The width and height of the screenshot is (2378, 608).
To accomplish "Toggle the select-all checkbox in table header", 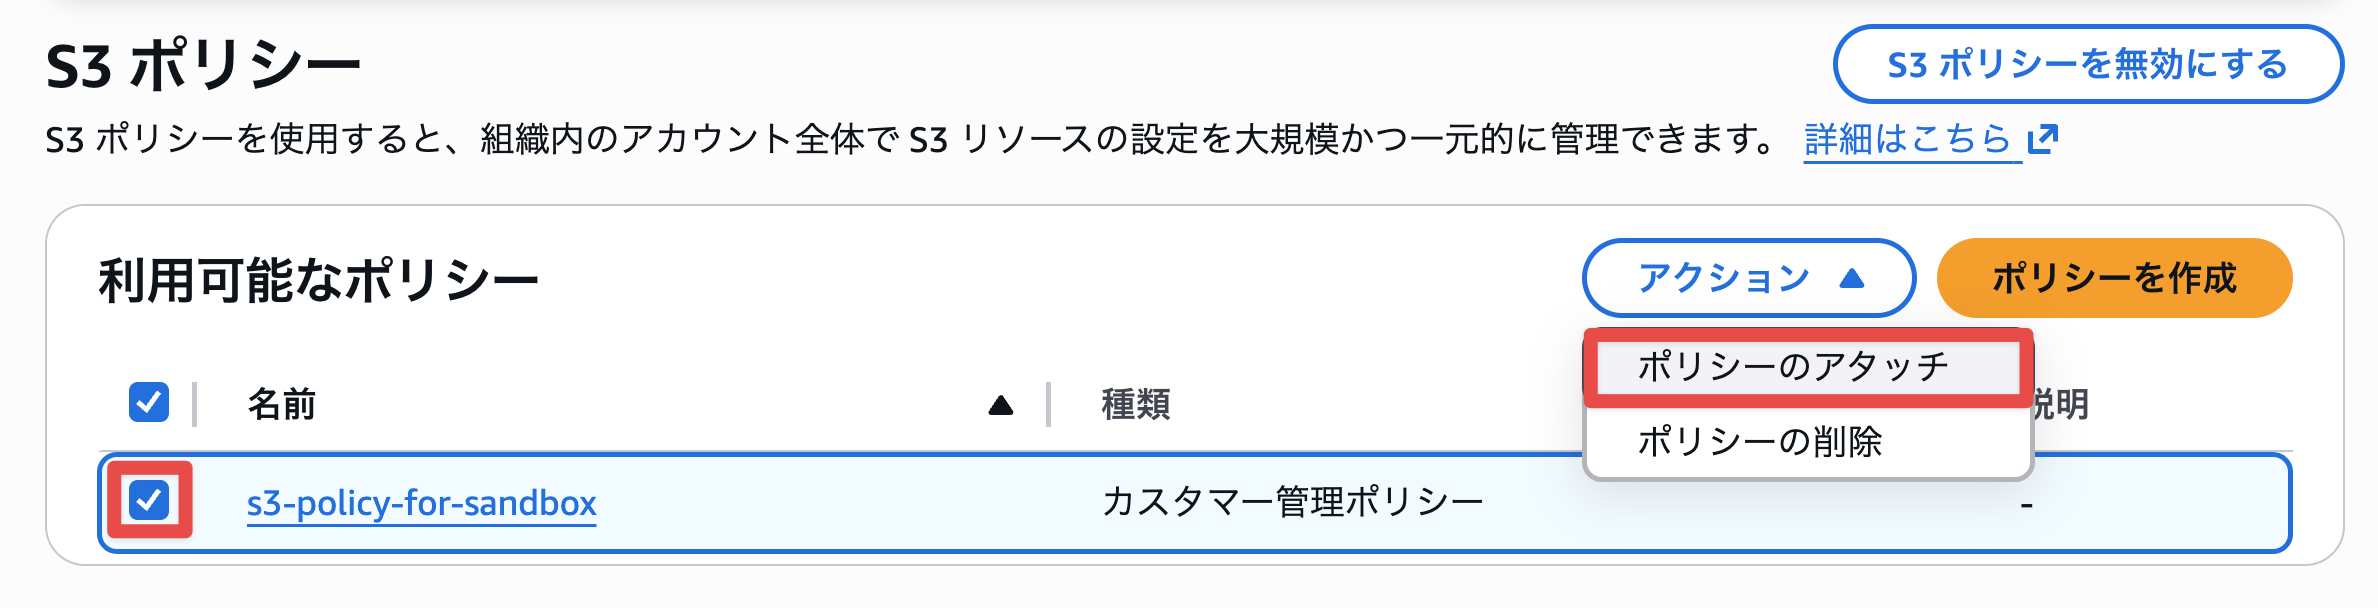I will [149, 403].
